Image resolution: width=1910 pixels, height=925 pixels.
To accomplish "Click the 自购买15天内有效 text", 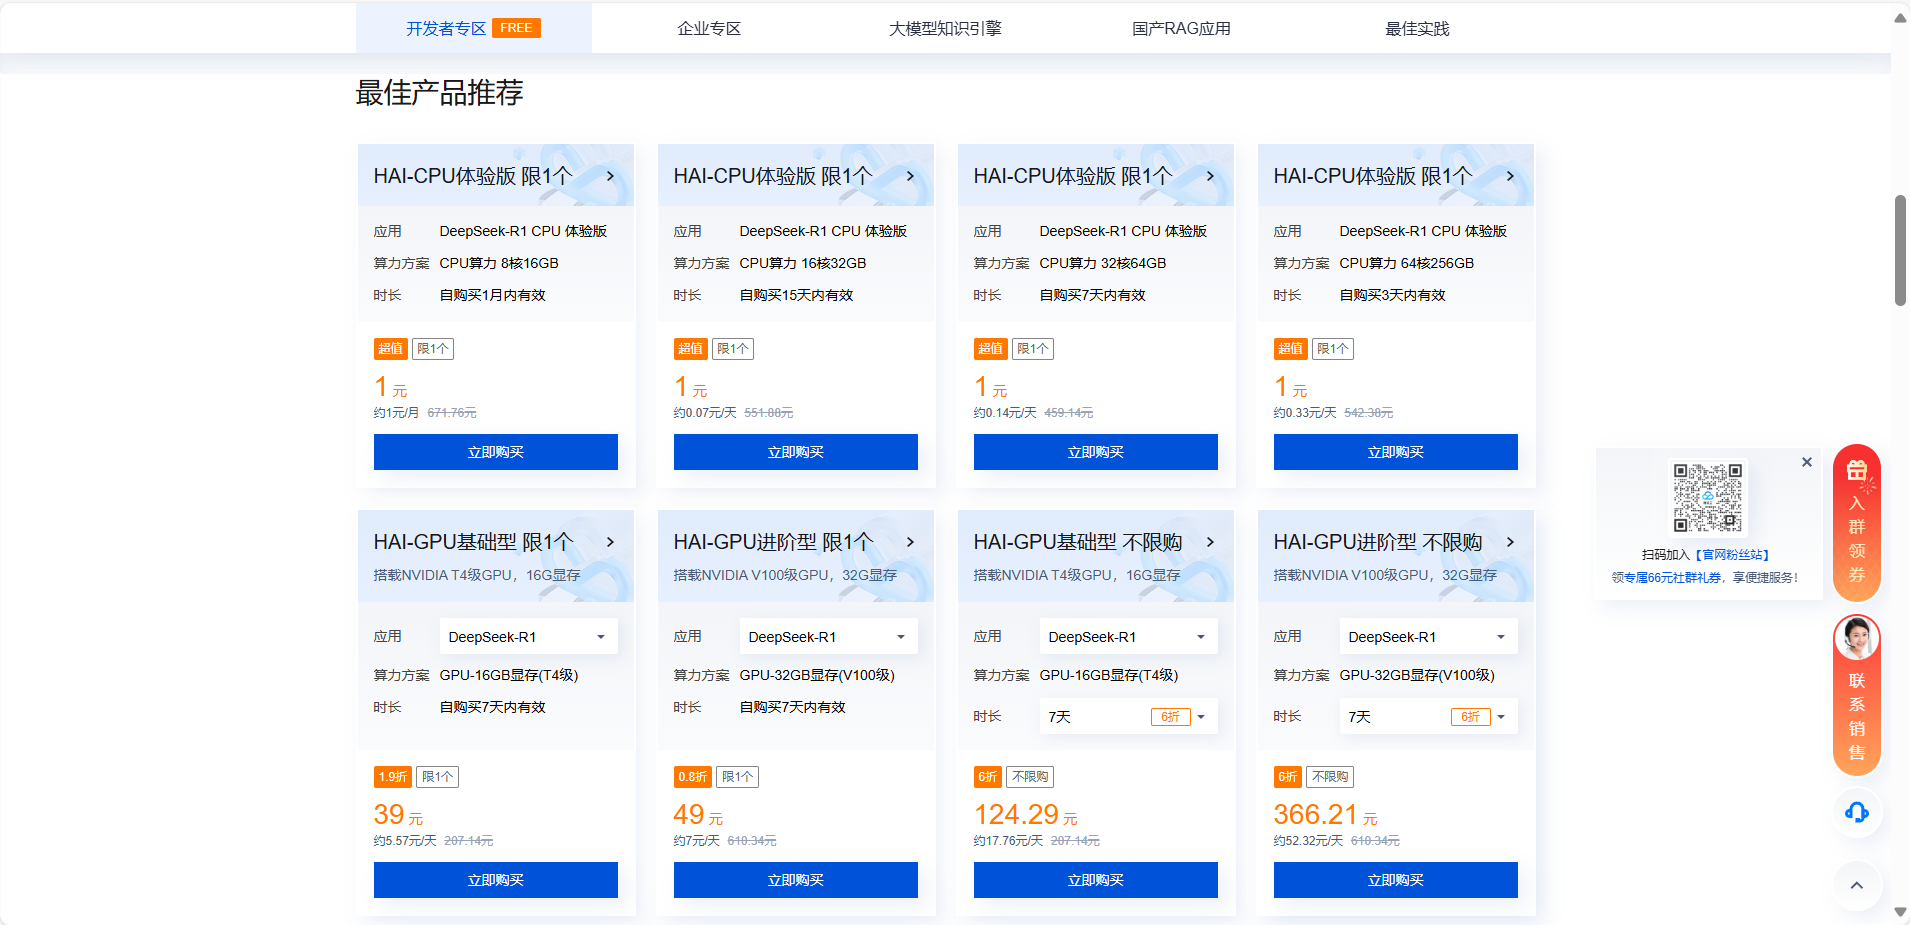I will pos(796,295).
